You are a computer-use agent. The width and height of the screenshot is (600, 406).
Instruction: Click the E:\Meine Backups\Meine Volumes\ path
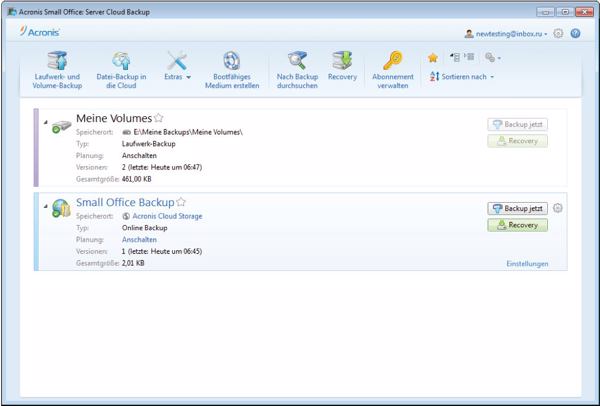coord(188,132)
